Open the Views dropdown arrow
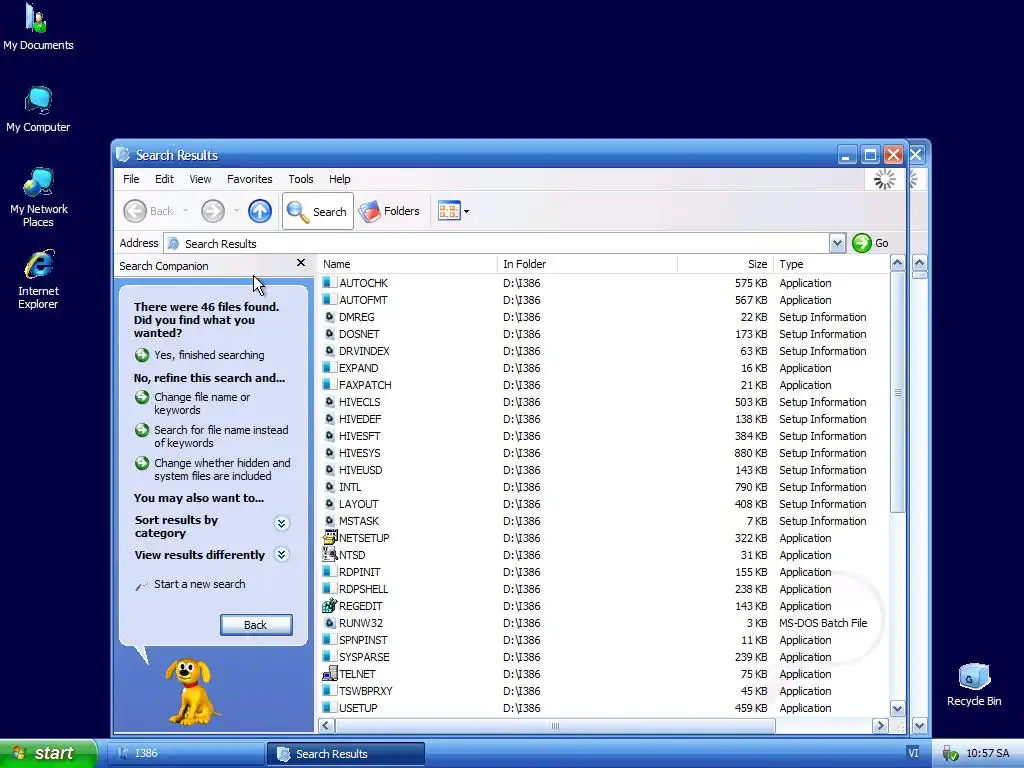 [x=466, y=211]
